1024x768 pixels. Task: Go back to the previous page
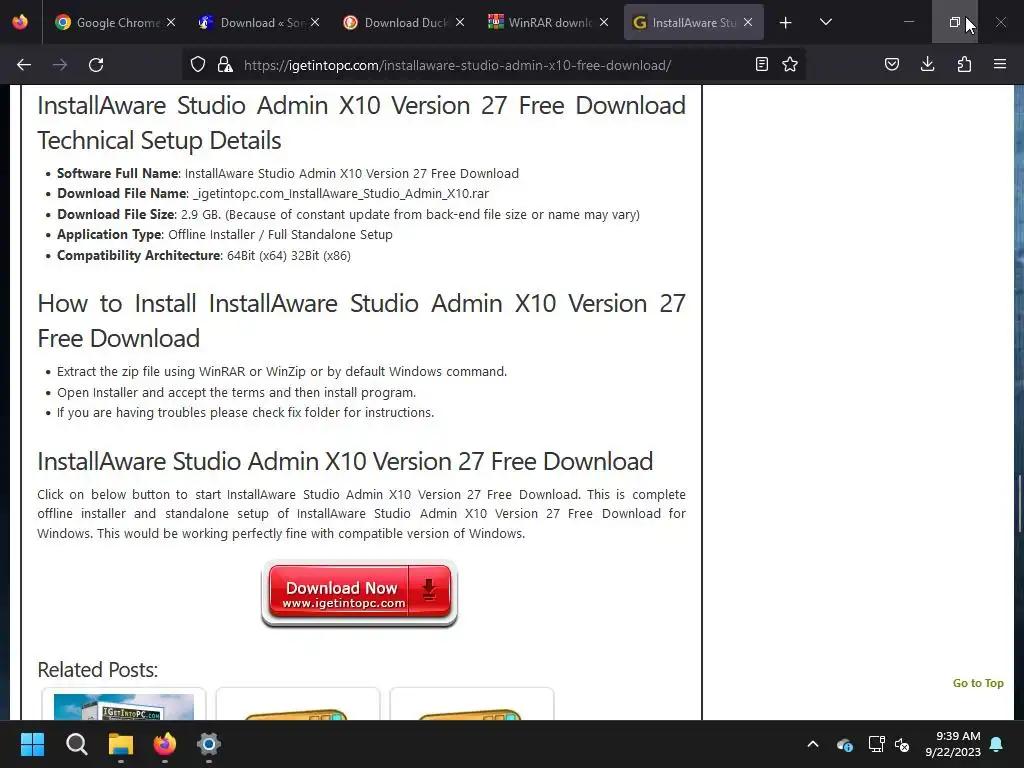24,65
